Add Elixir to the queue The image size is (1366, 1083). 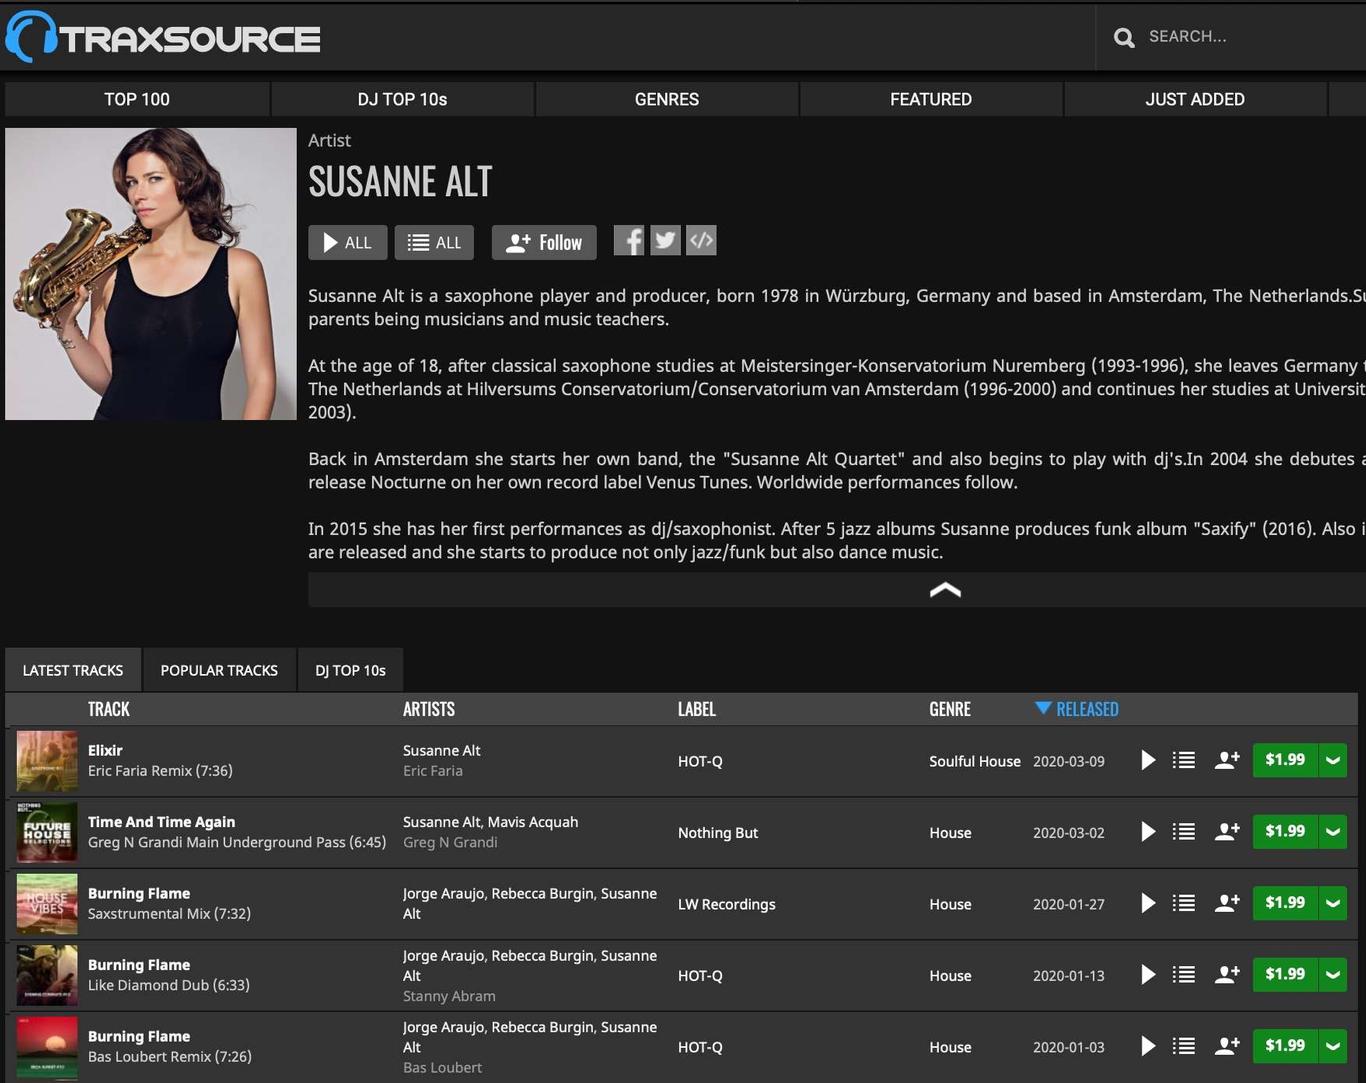click(1184, 760)
